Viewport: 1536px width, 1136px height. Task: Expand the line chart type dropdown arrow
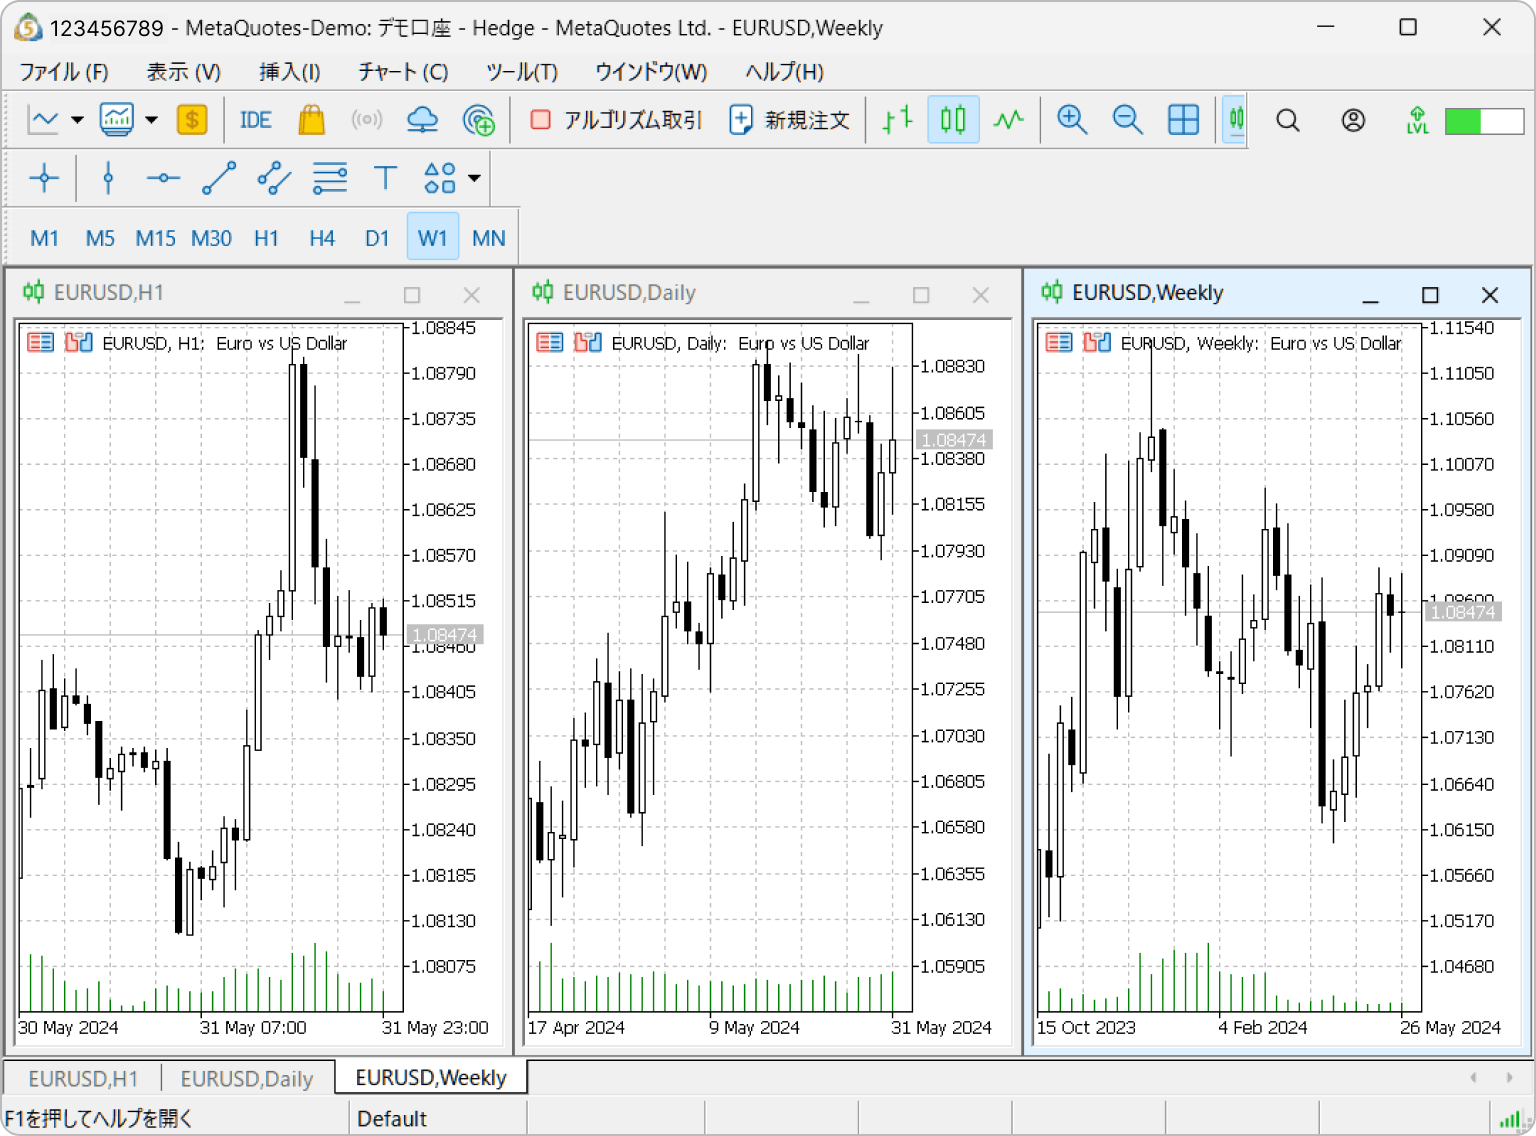pyautogui.click(x=77, y=120)
